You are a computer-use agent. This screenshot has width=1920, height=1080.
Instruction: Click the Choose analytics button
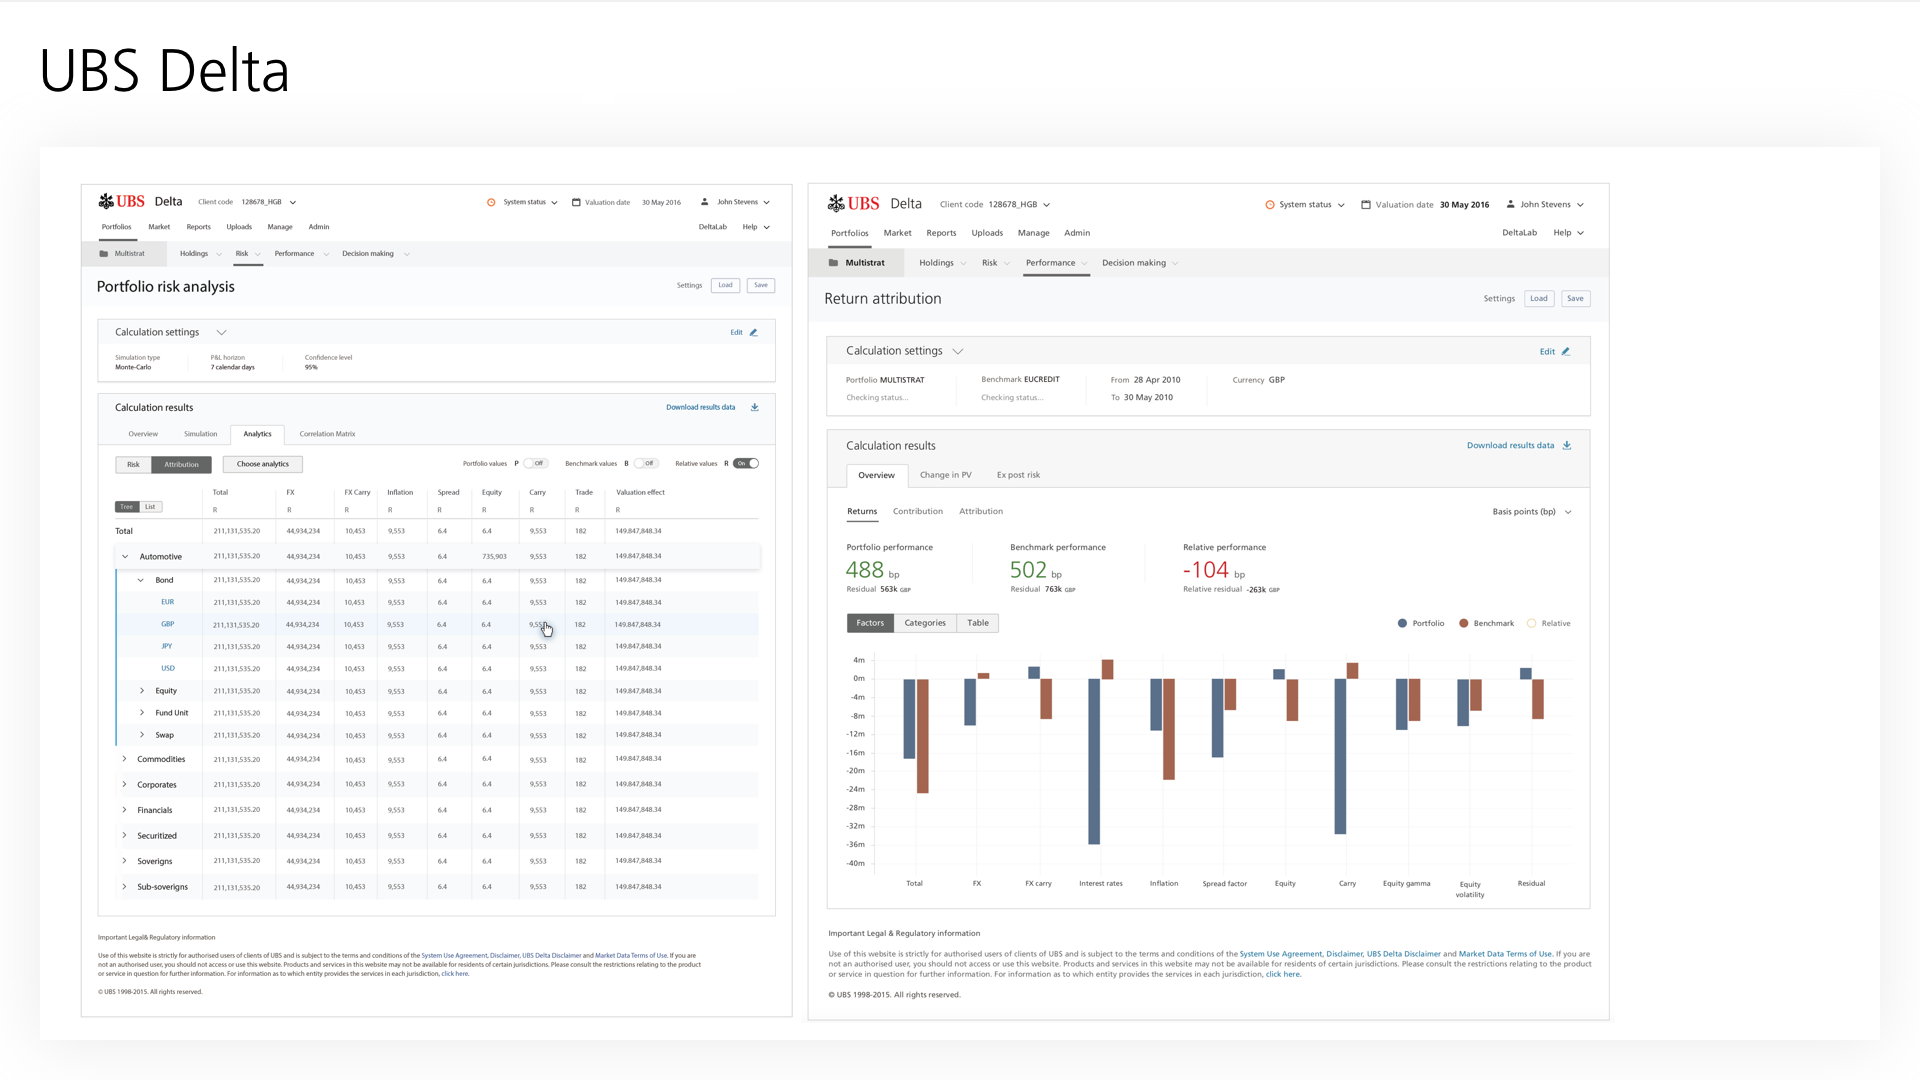click(263, 464)
